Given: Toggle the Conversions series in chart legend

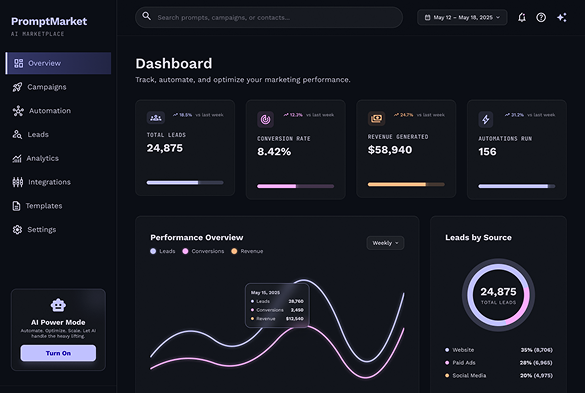Looking at the screenshot, I should [x=203, y=251].
